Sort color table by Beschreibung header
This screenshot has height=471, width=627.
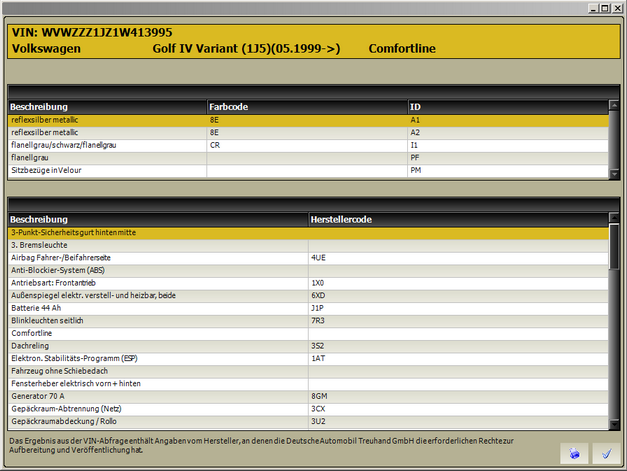(x=107, y=107)
